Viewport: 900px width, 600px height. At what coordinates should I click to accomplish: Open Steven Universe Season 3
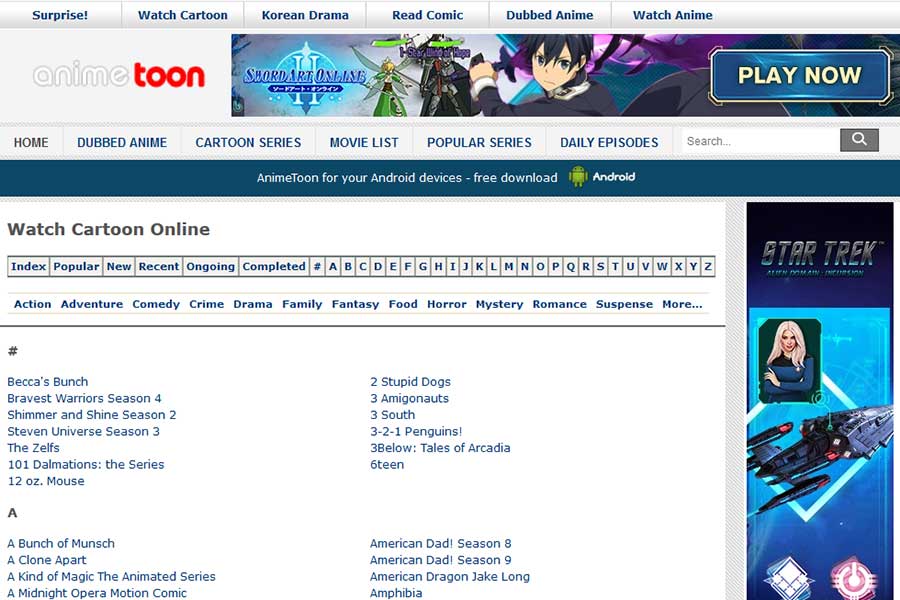tap(83, 432)
